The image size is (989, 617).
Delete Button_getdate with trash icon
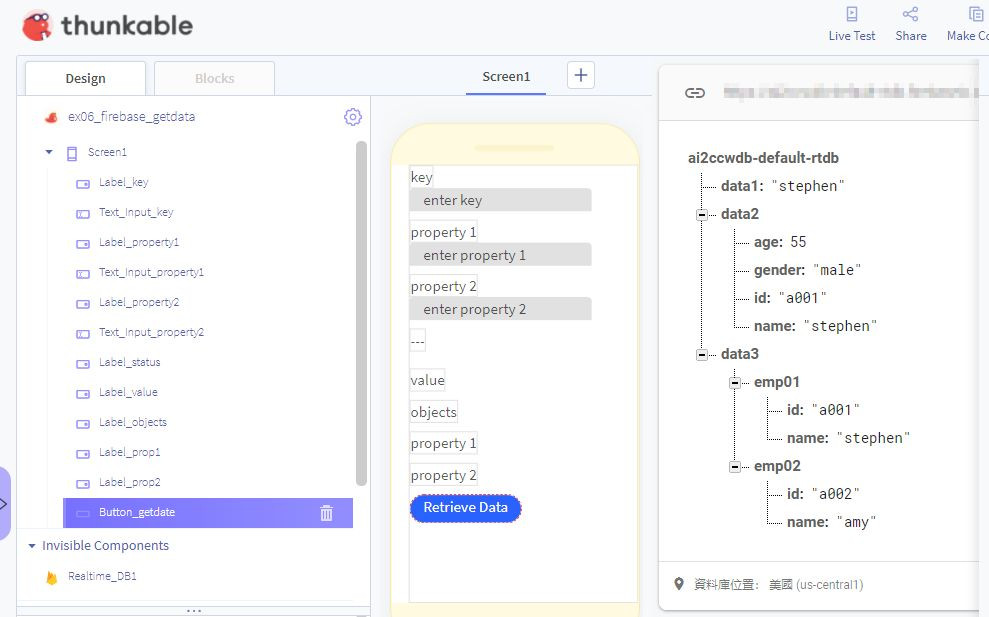click(x=326, y=513)
